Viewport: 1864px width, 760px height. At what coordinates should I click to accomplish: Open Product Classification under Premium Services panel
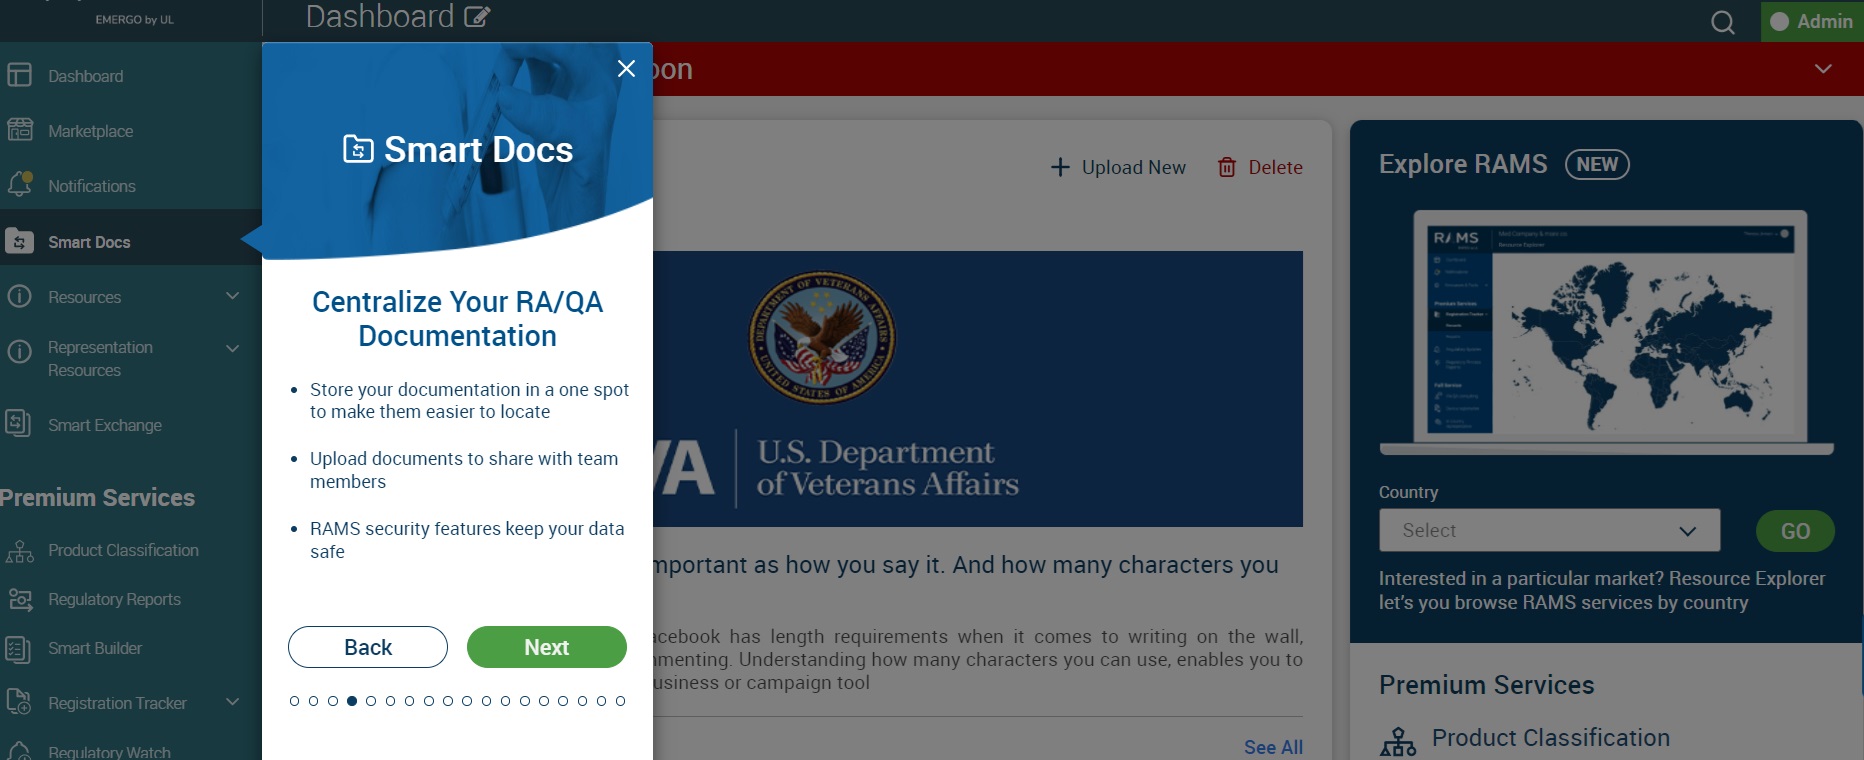tap(1550, 738)
